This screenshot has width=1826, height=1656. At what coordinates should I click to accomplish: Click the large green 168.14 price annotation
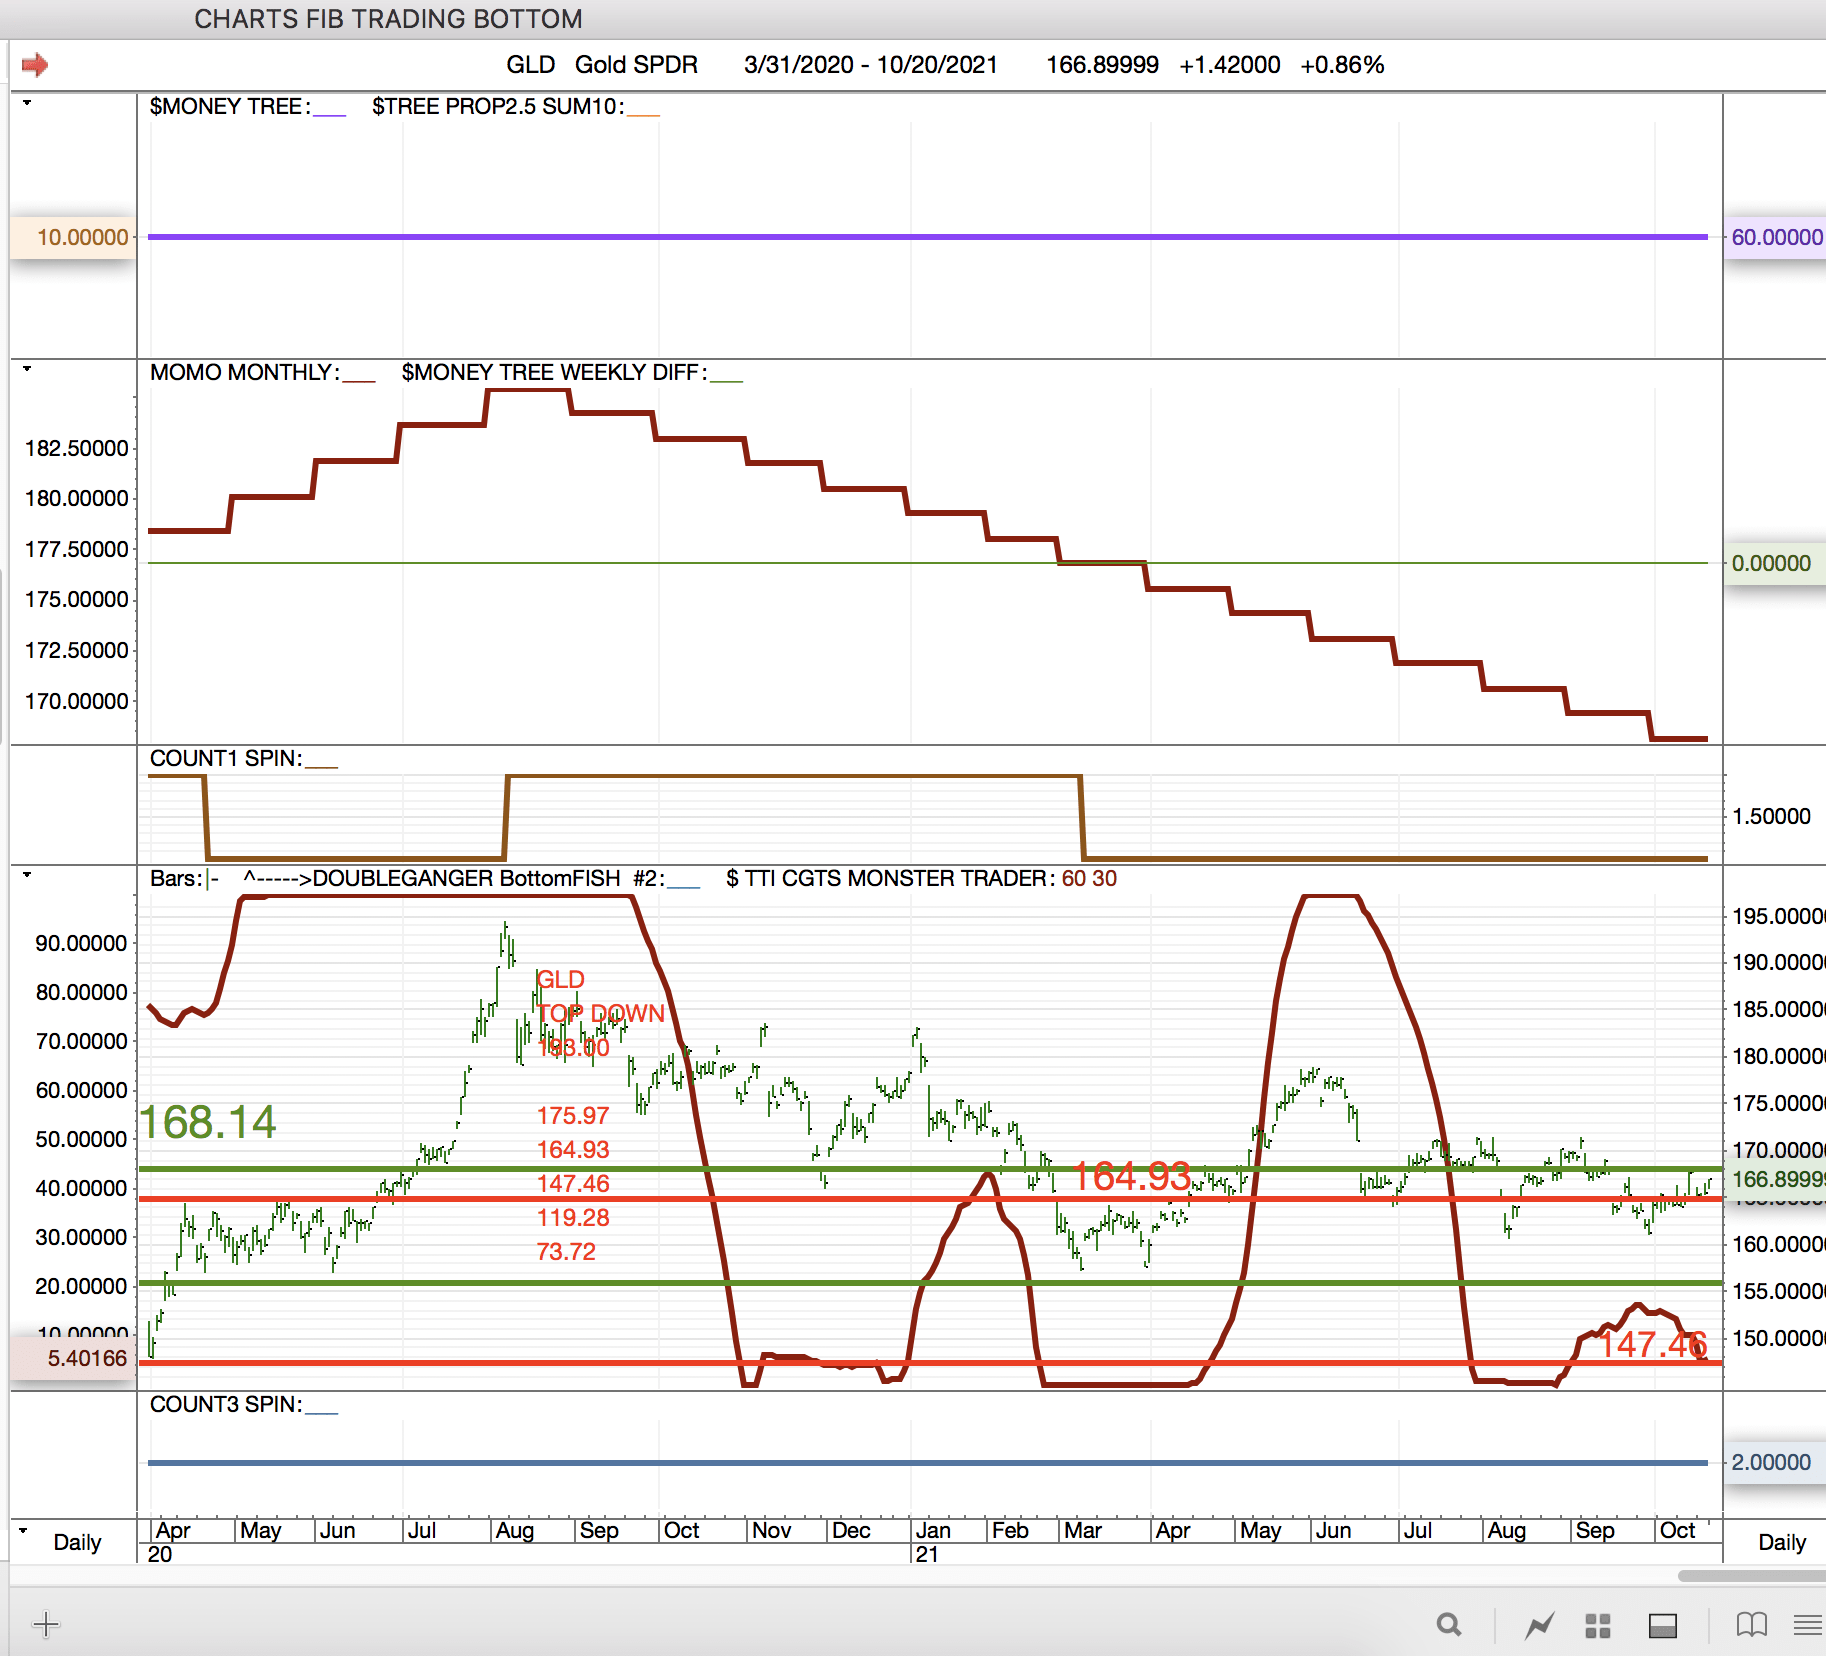coord(207,1122)
